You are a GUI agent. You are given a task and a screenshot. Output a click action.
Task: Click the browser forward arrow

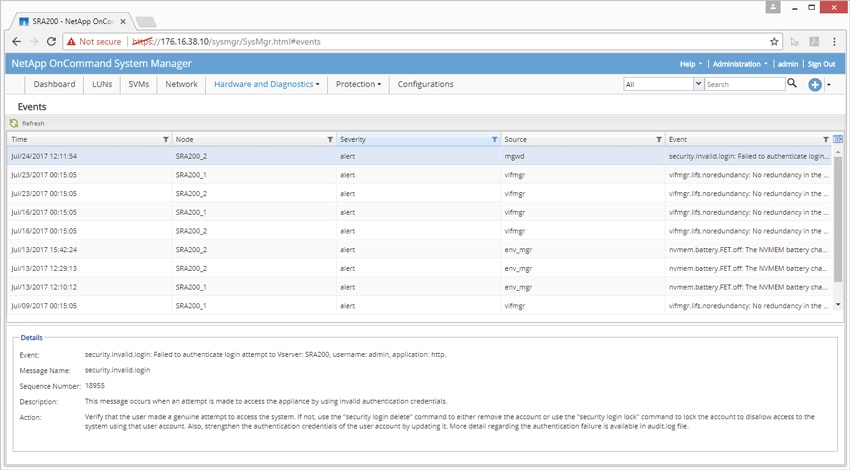[34, 42]
